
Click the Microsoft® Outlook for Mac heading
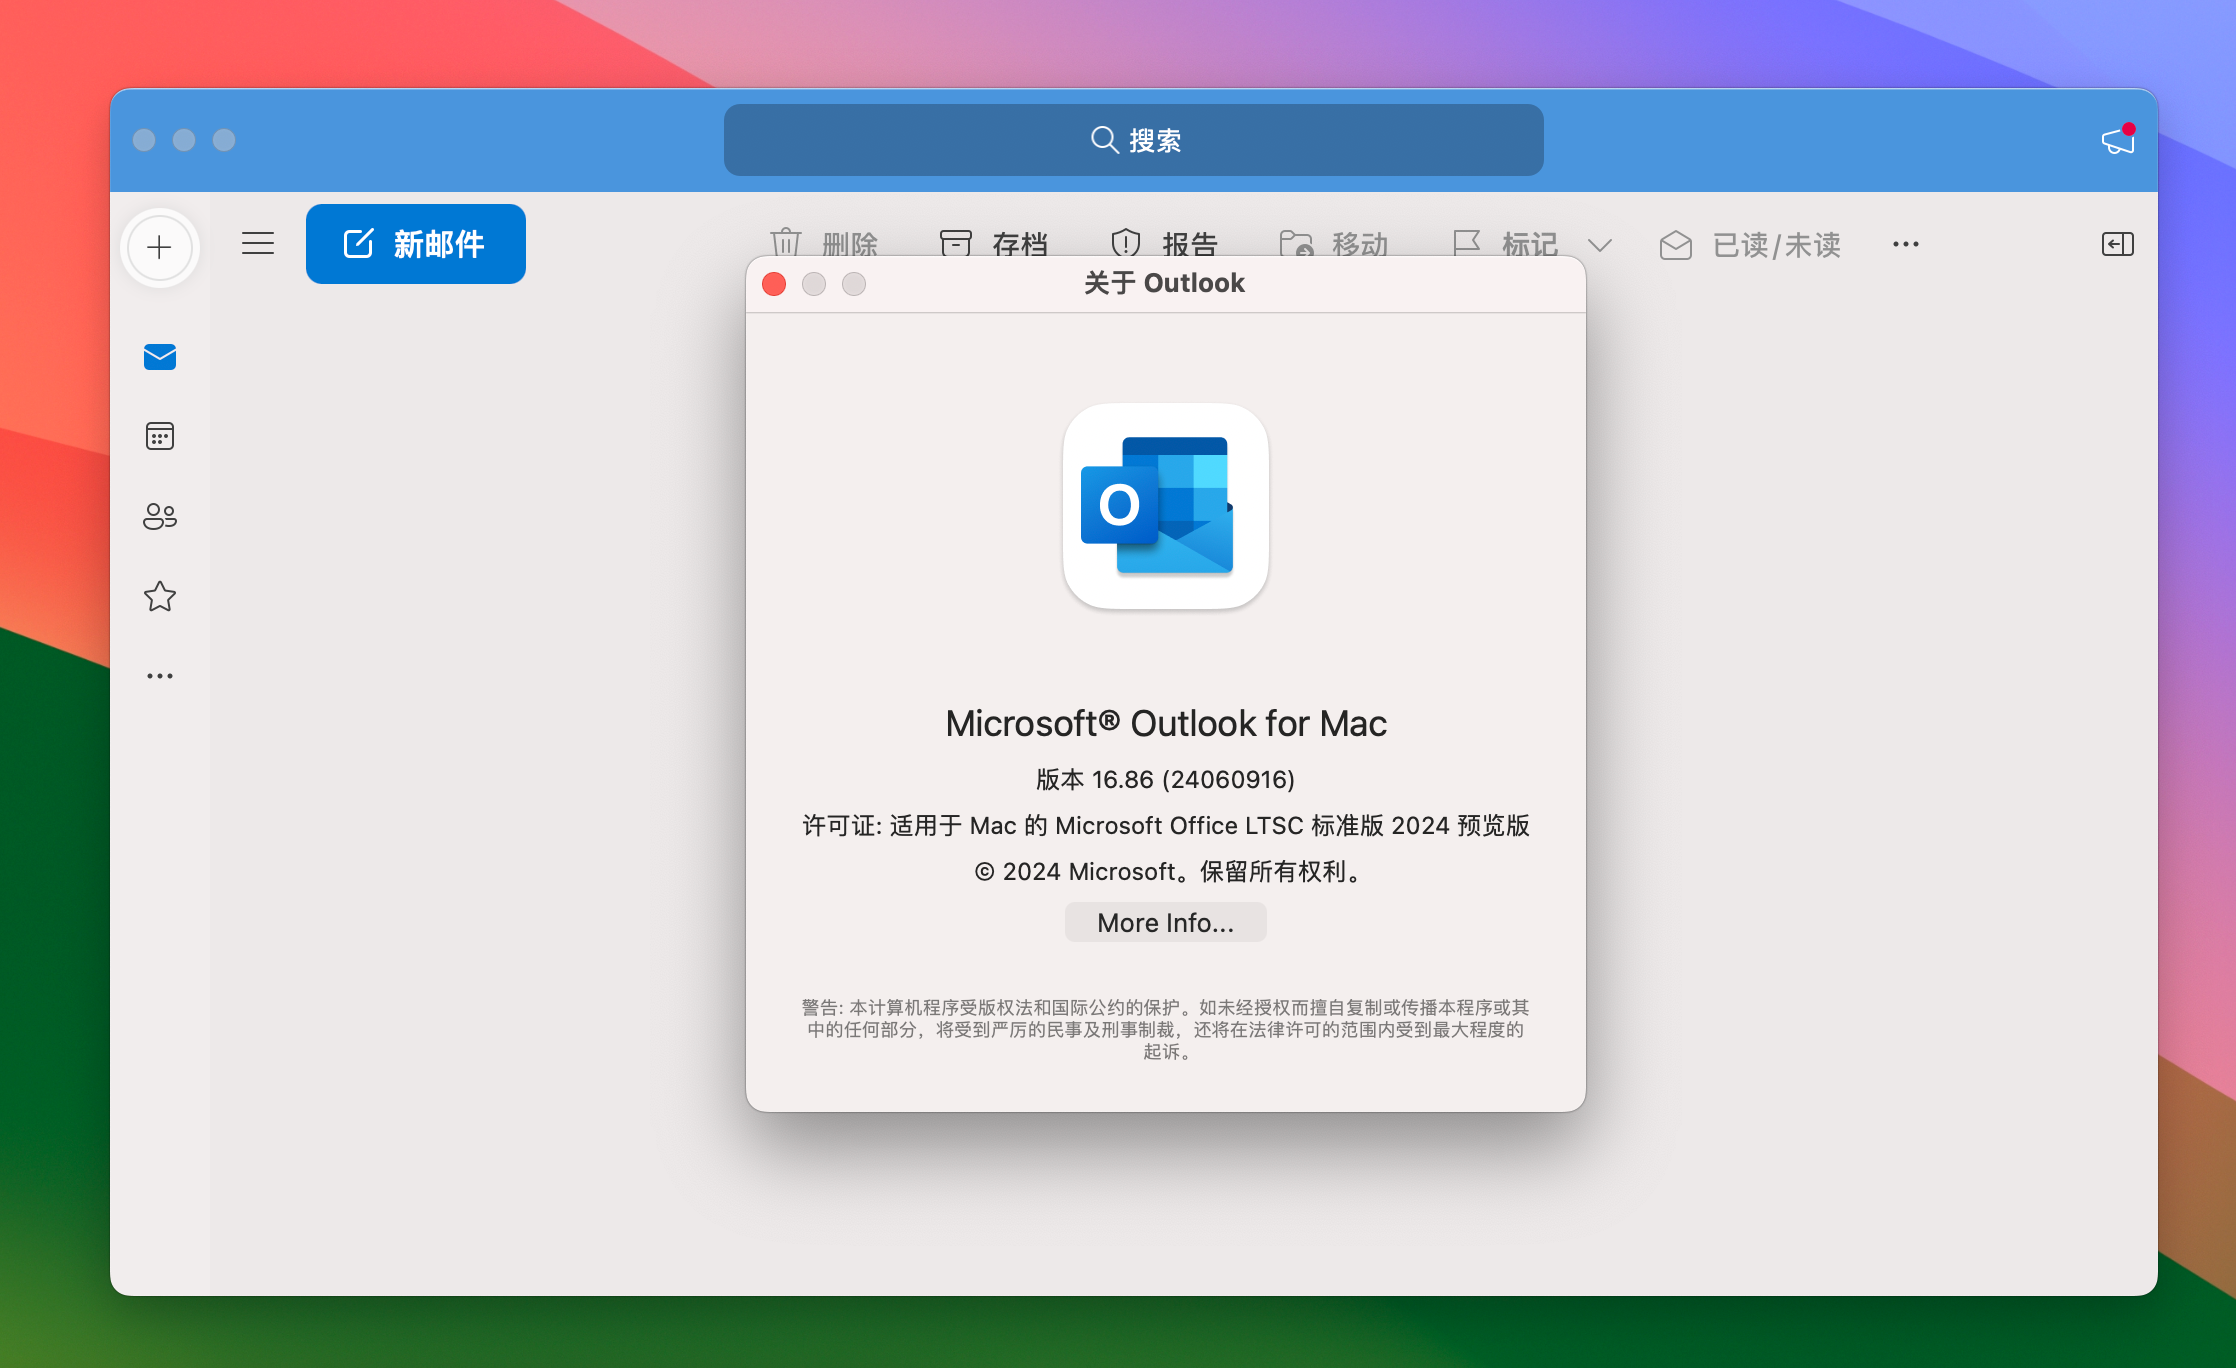pyautogui.click(x=1166, y=724)
